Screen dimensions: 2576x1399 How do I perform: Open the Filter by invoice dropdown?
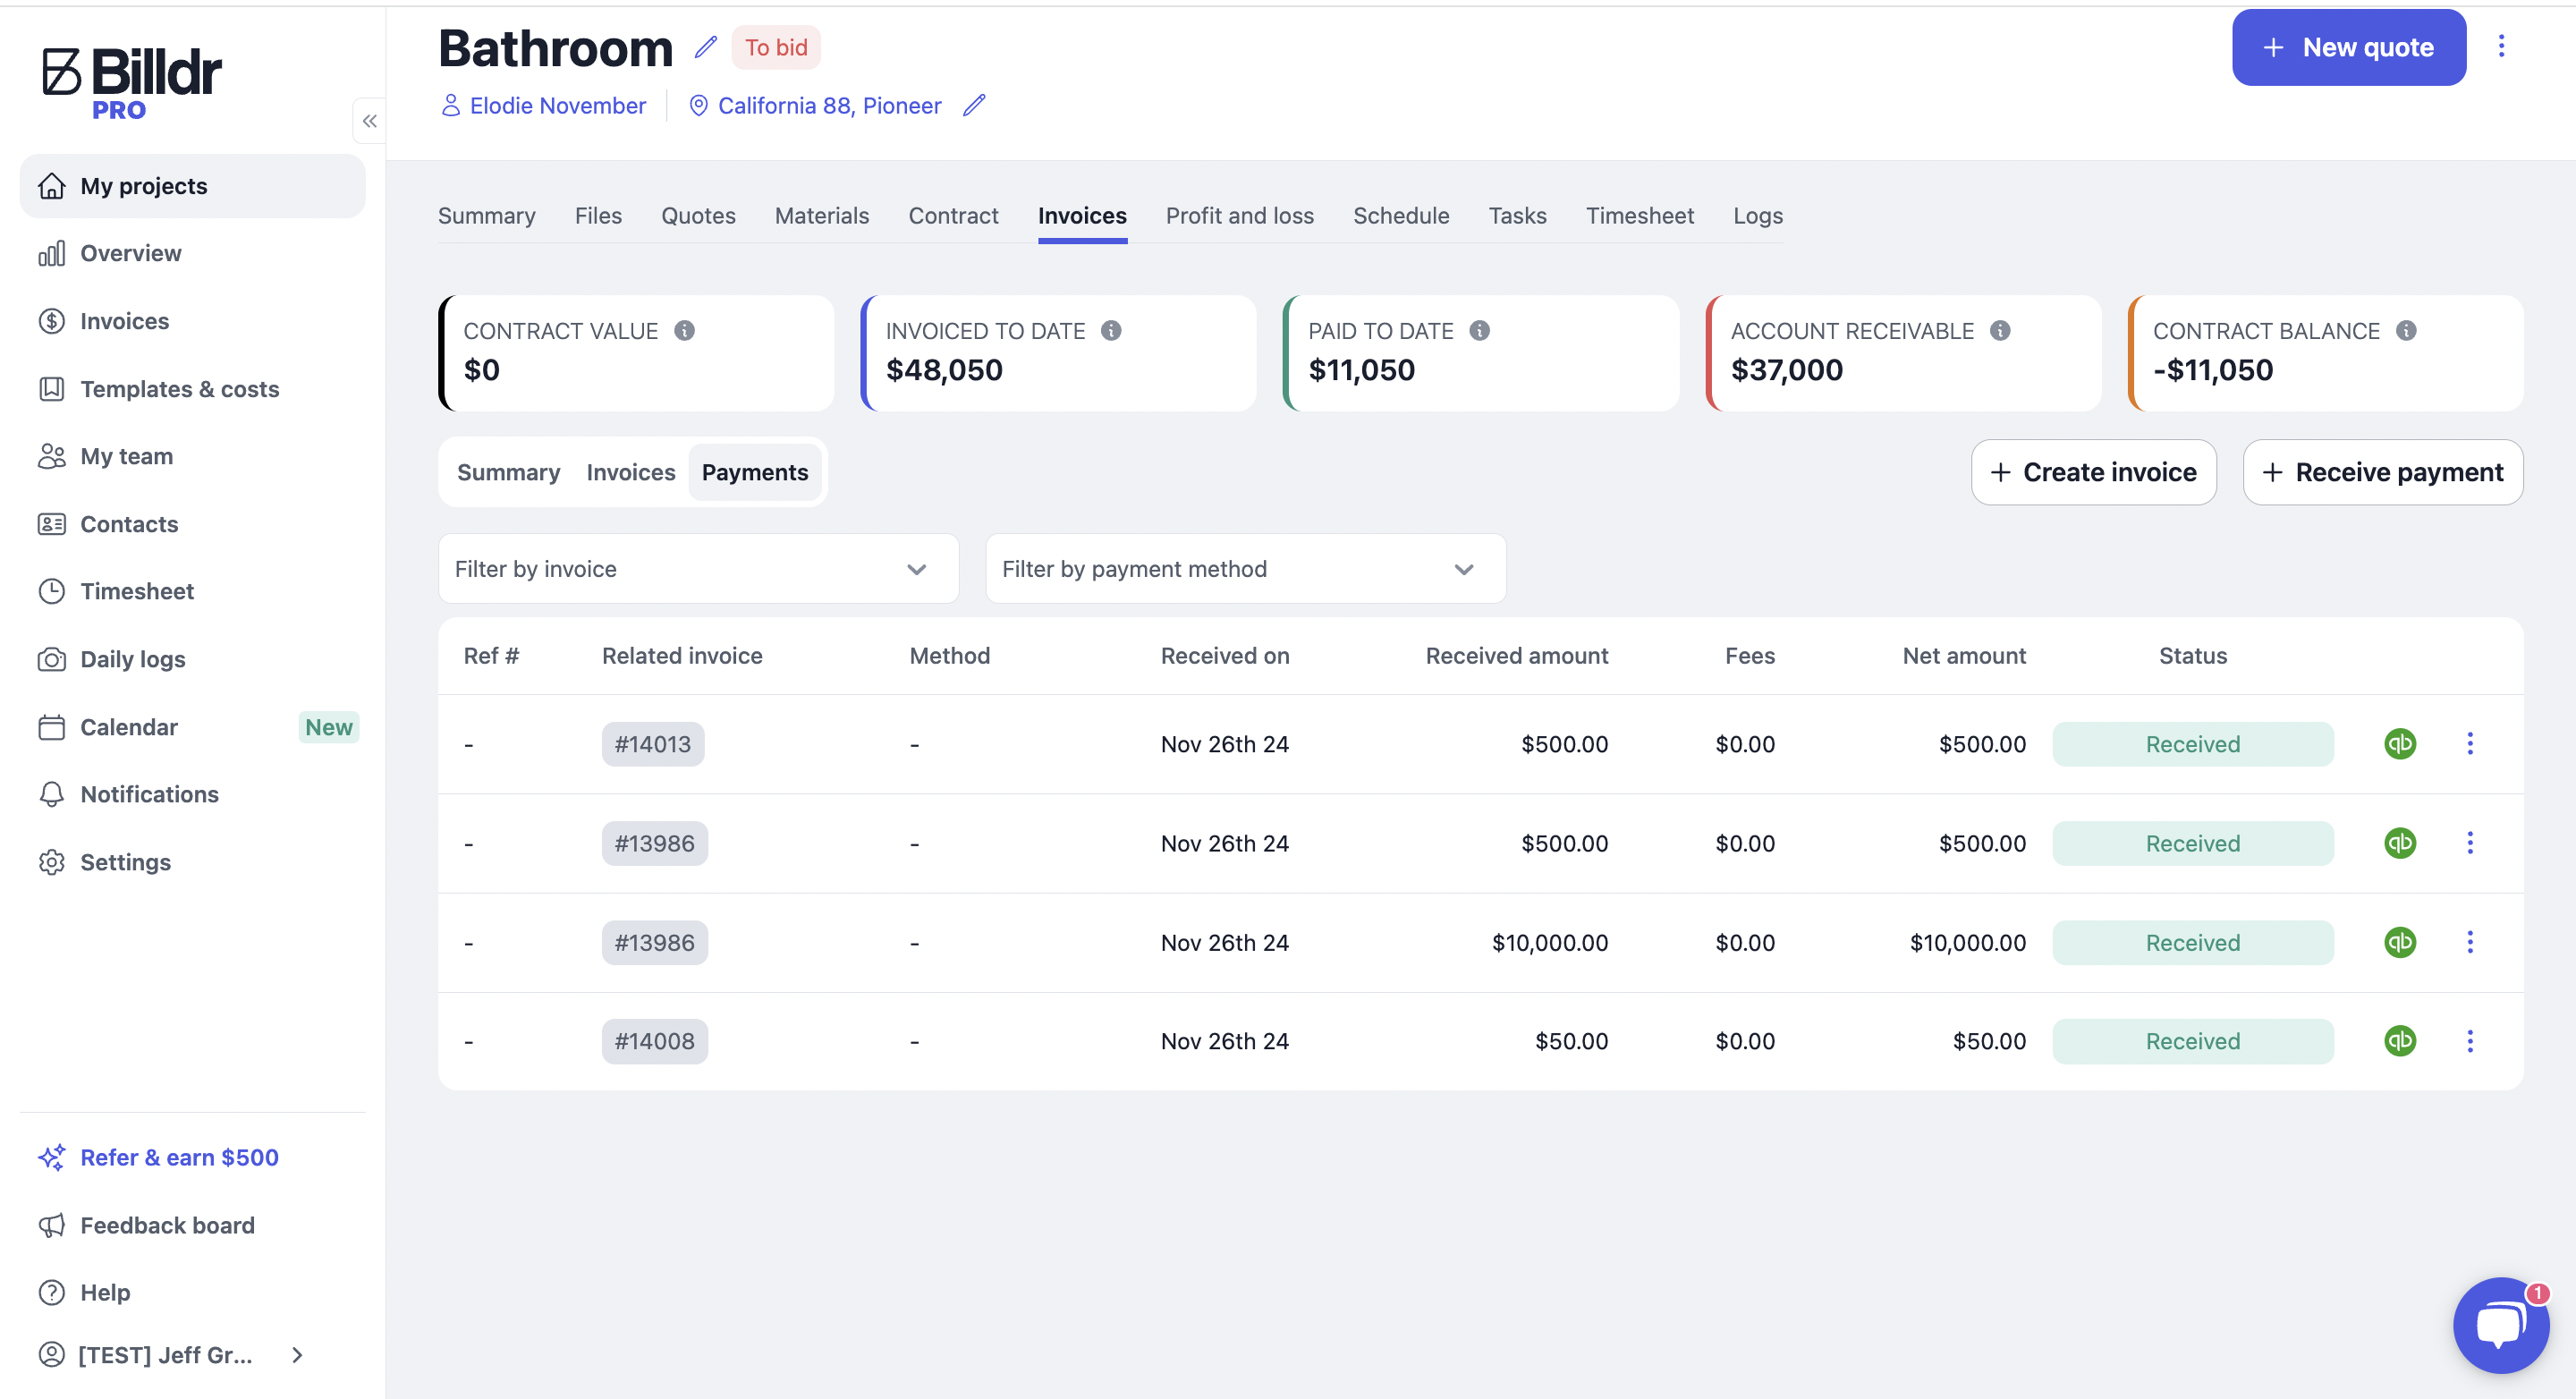(698, 568)
